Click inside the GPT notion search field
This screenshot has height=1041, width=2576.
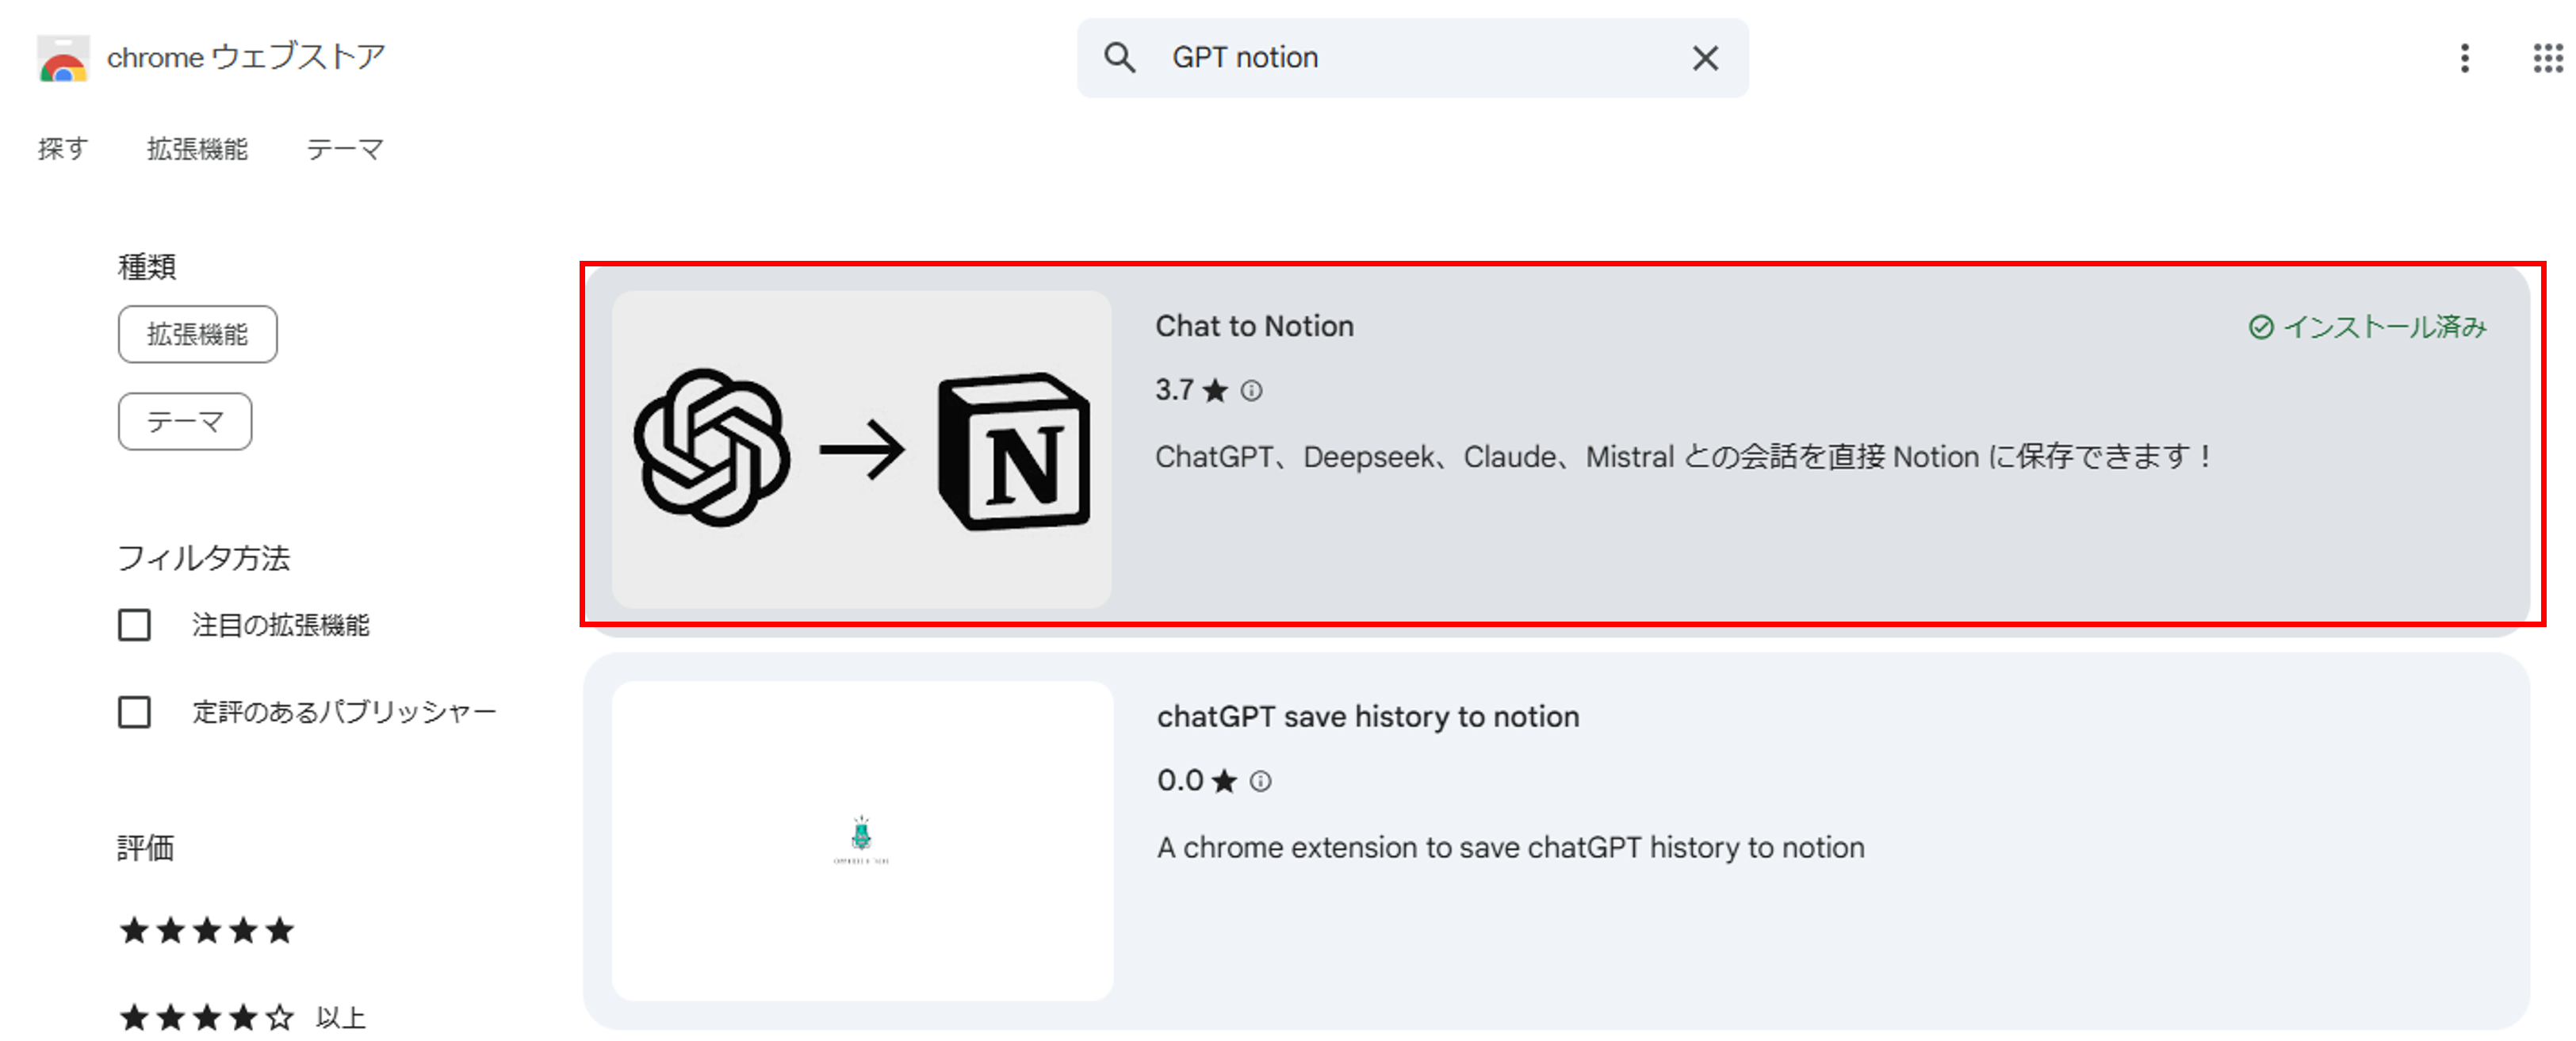point(1400,58)
